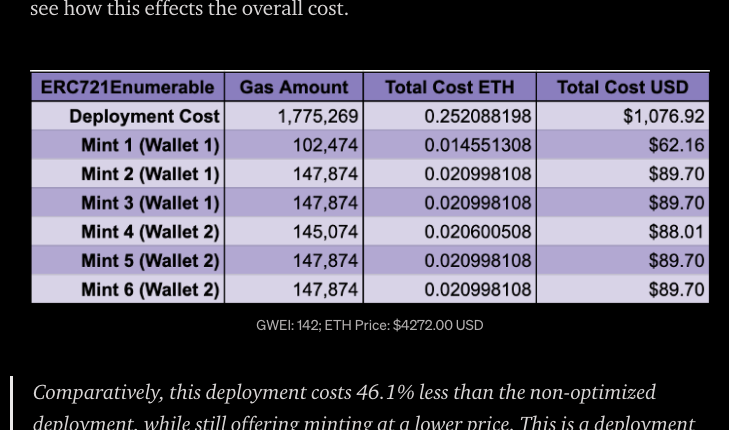
Task: Click the Total Cost USD header
Action: (x=622, y=87)
